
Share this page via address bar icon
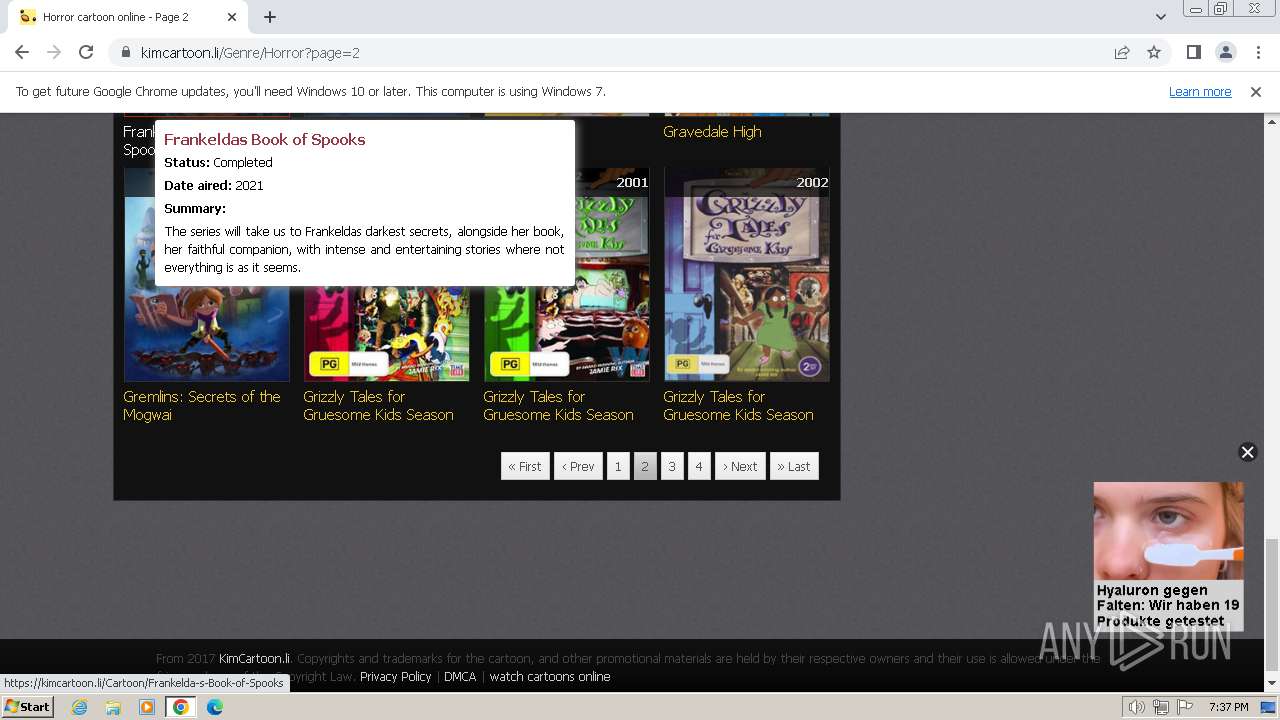point(1122,52)
